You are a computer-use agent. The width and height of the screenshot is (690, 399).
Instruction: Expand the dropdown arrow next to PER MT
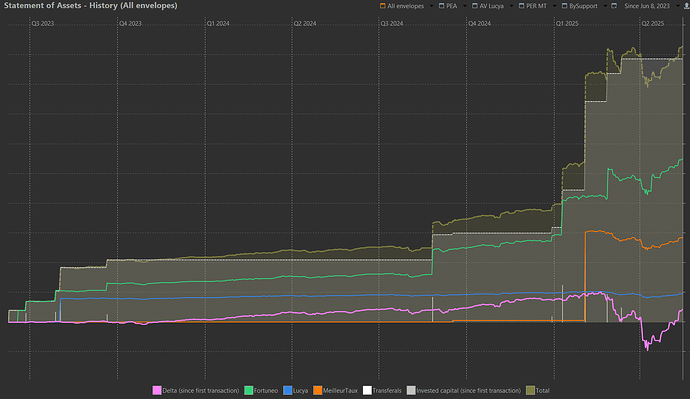click(x=554, y=6)
